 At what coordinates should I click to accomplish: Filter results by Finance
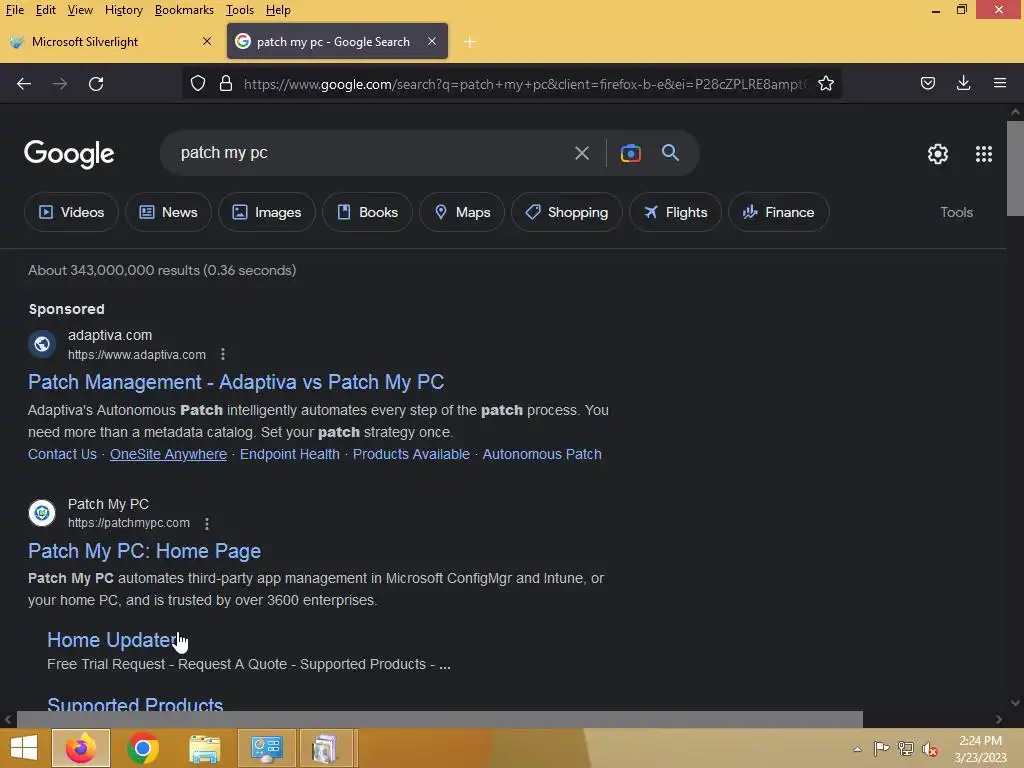(778, 212)
